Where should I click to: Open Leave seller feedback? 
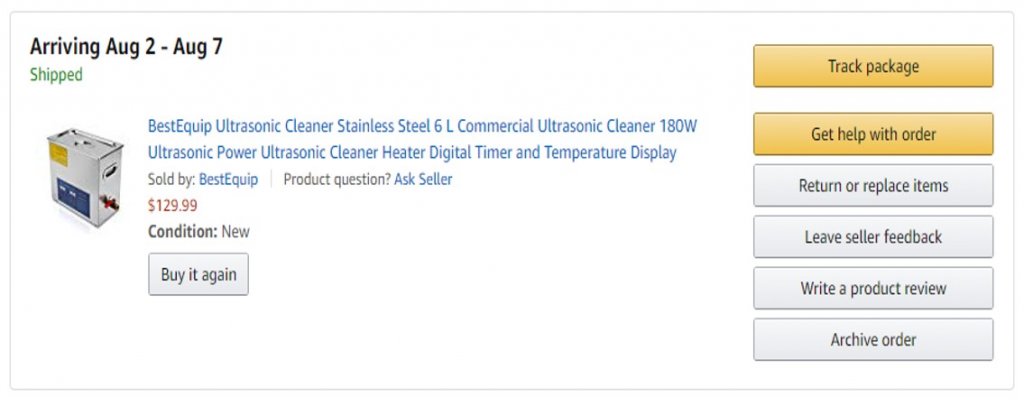pyautogui.click(x=872, y=237)
